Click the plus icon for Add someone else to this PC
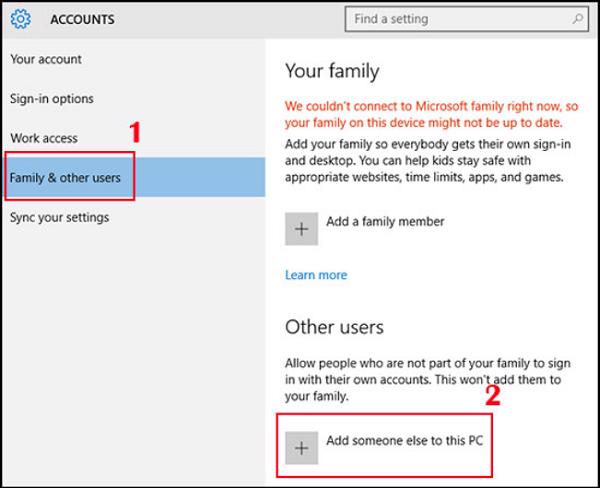The image size is (600, 488). point(302,448)
